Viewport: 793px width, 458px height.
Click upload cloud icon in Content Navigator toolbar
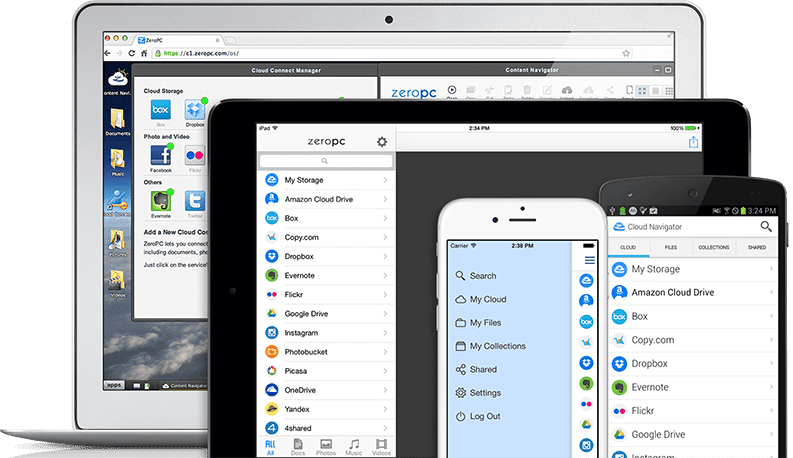coord(567,90)
